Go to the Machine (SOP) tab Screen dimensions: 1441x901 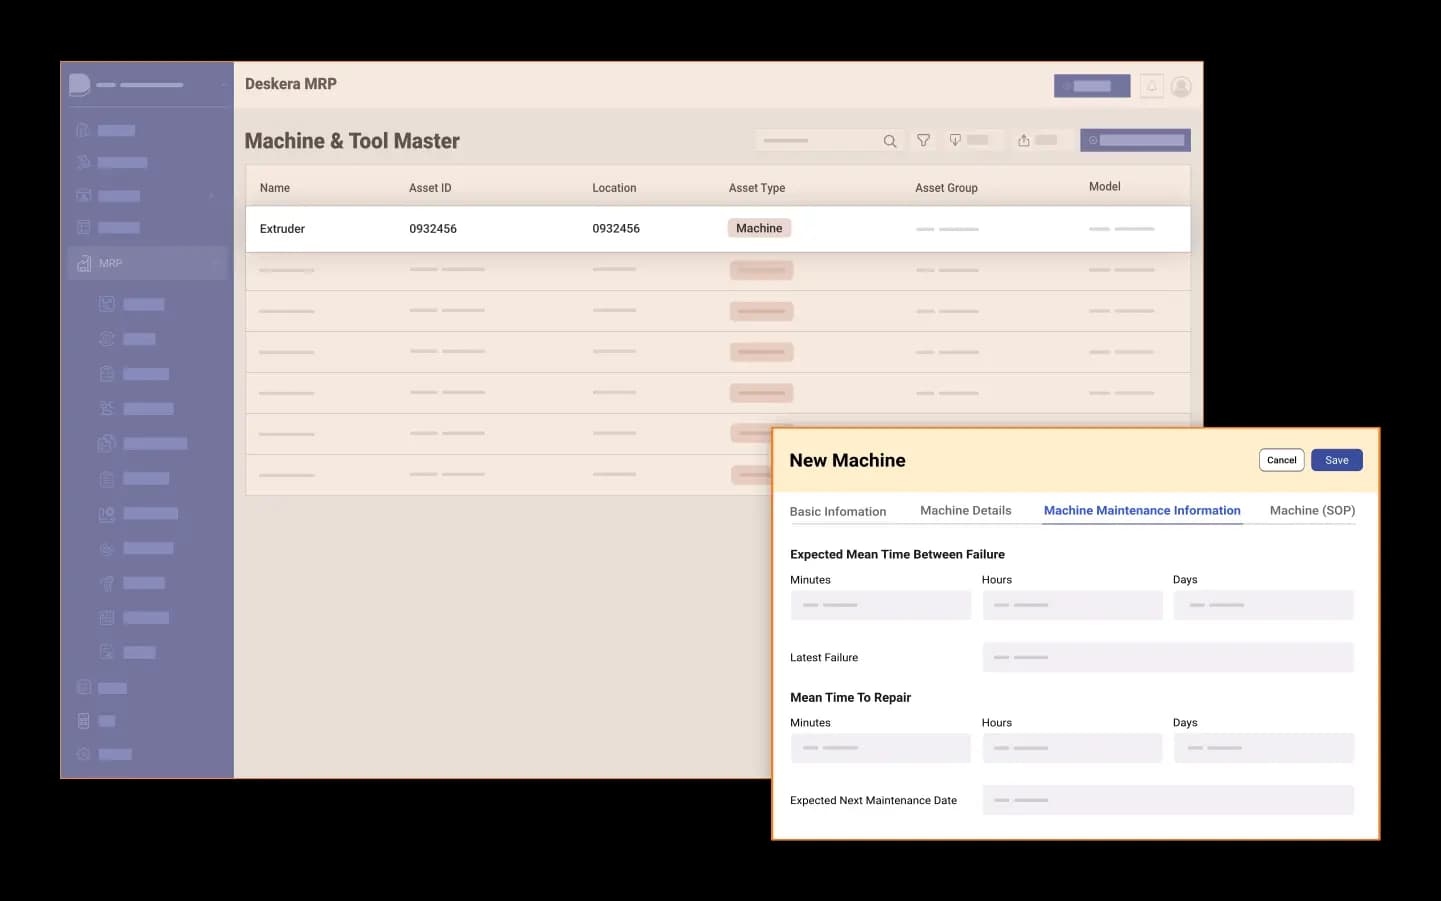pos(1312,510)
